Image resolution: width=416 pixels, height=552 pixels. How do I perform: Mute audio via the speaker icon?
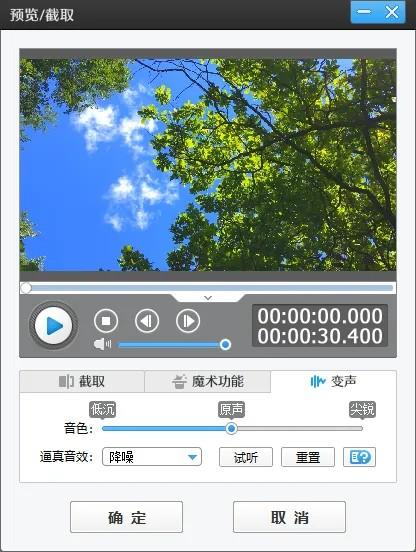click(102, 344)
